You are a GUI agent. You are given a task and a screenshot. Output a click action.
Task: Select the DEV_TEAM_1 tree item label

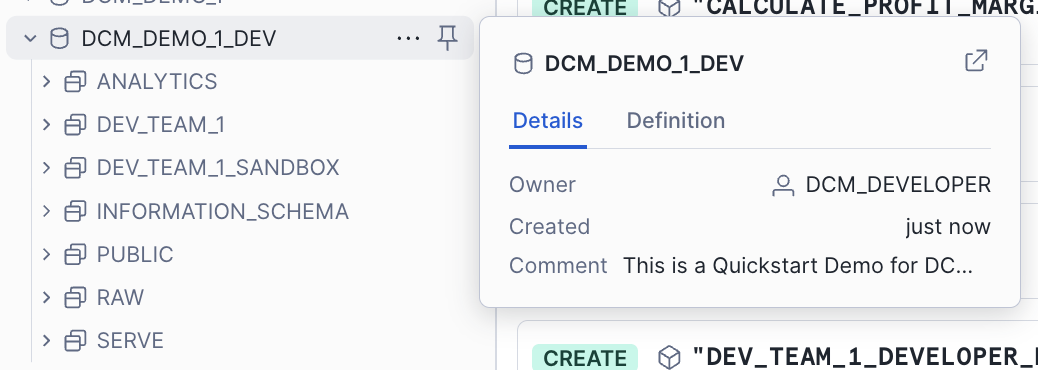pos(161,124)
